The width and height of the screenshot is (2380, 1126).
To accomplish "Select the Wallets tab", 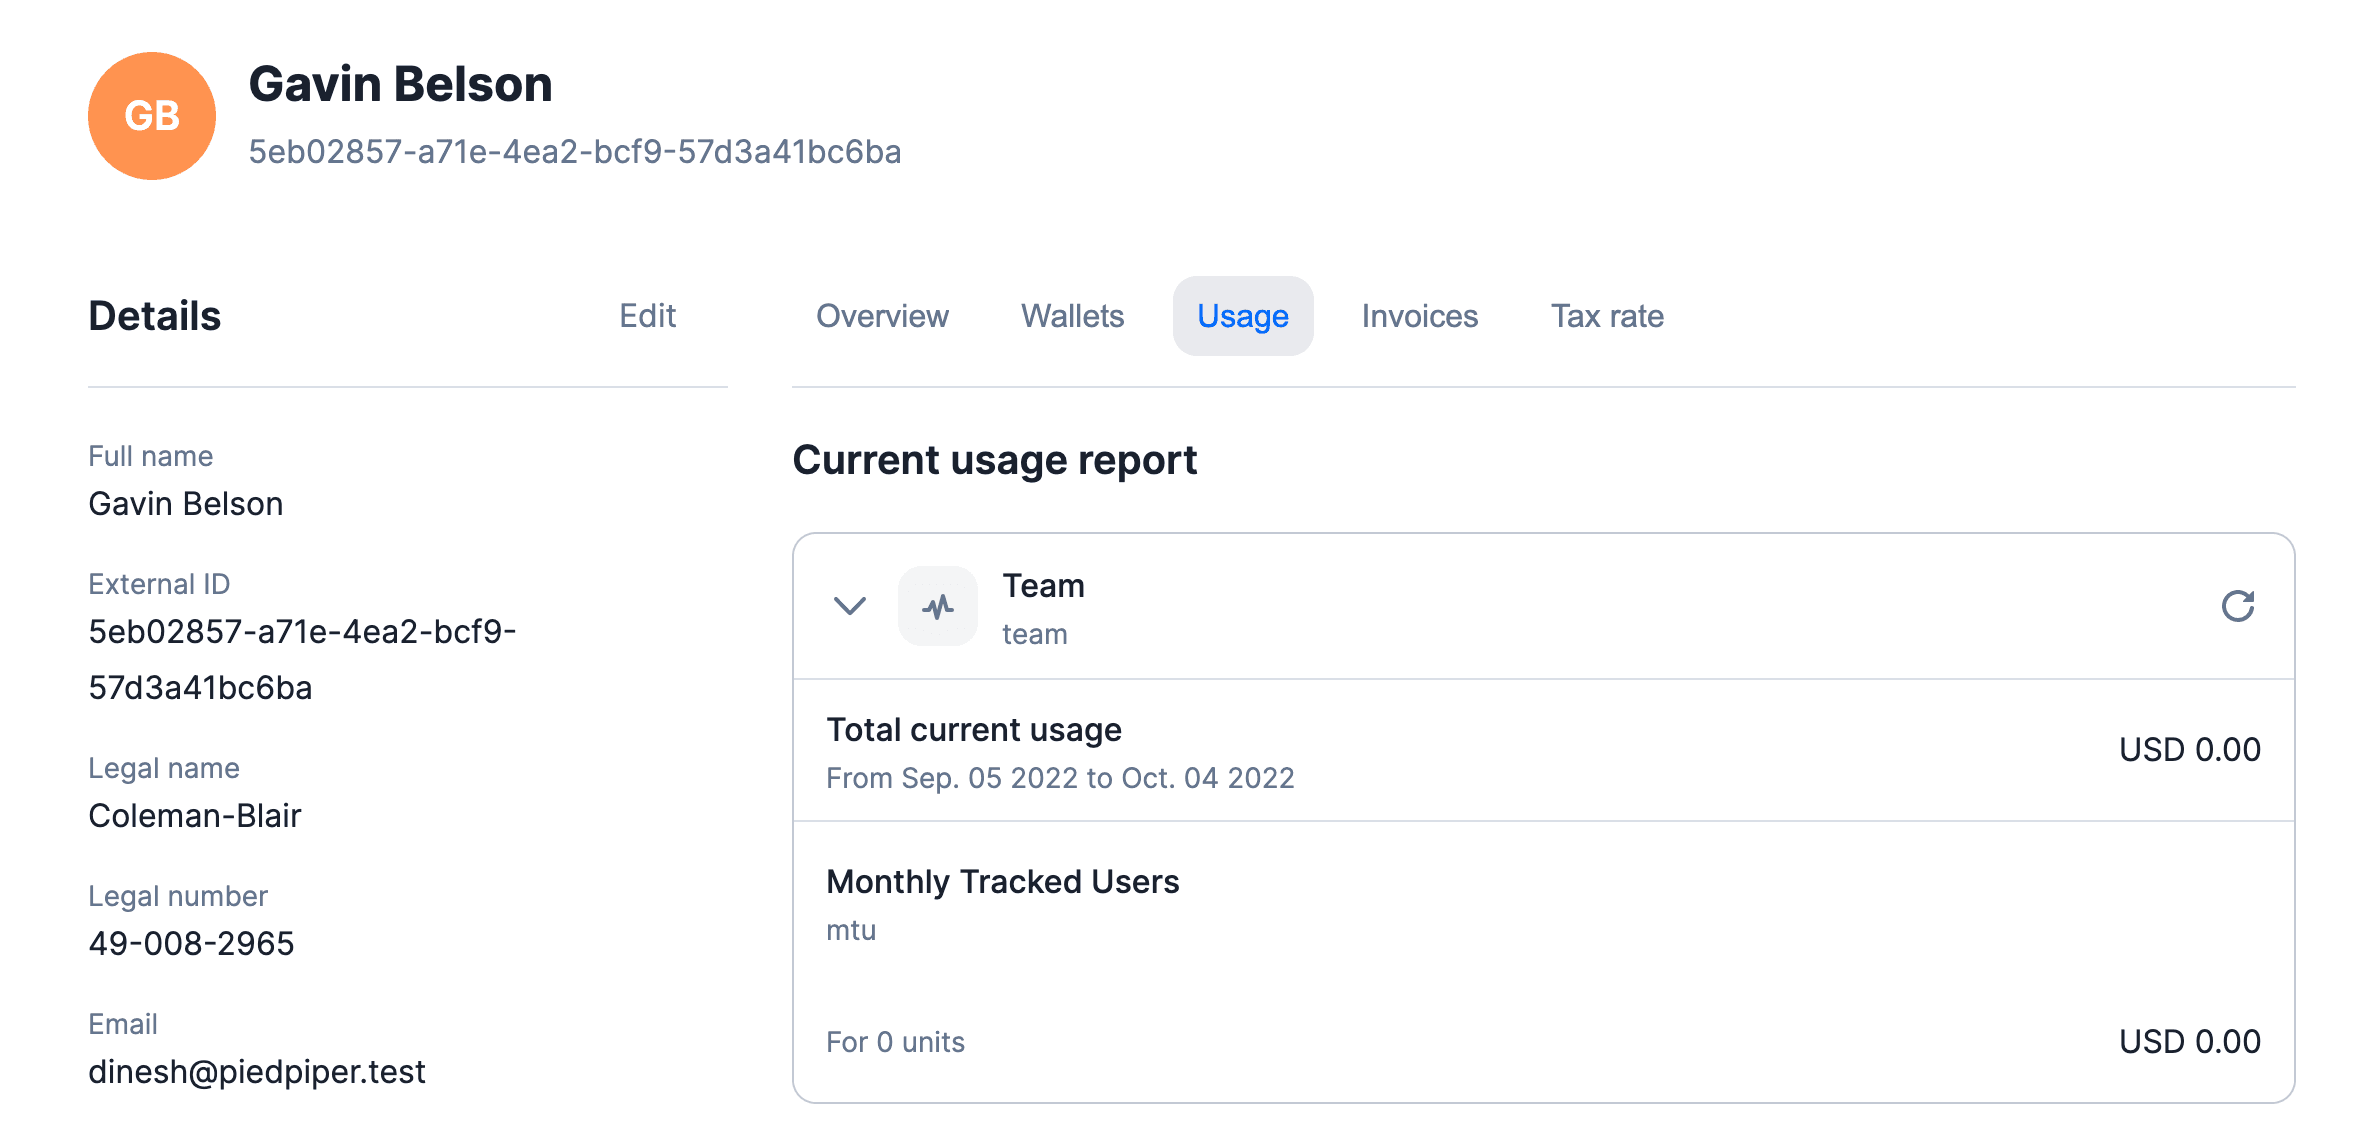I will (x=1071, y=316).
